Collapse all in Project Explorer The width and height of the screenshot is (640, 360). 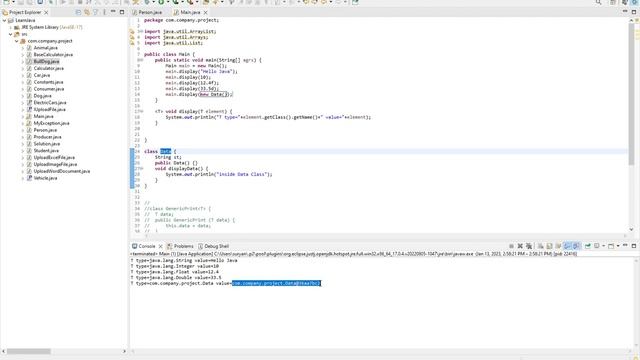pos(78,12)
